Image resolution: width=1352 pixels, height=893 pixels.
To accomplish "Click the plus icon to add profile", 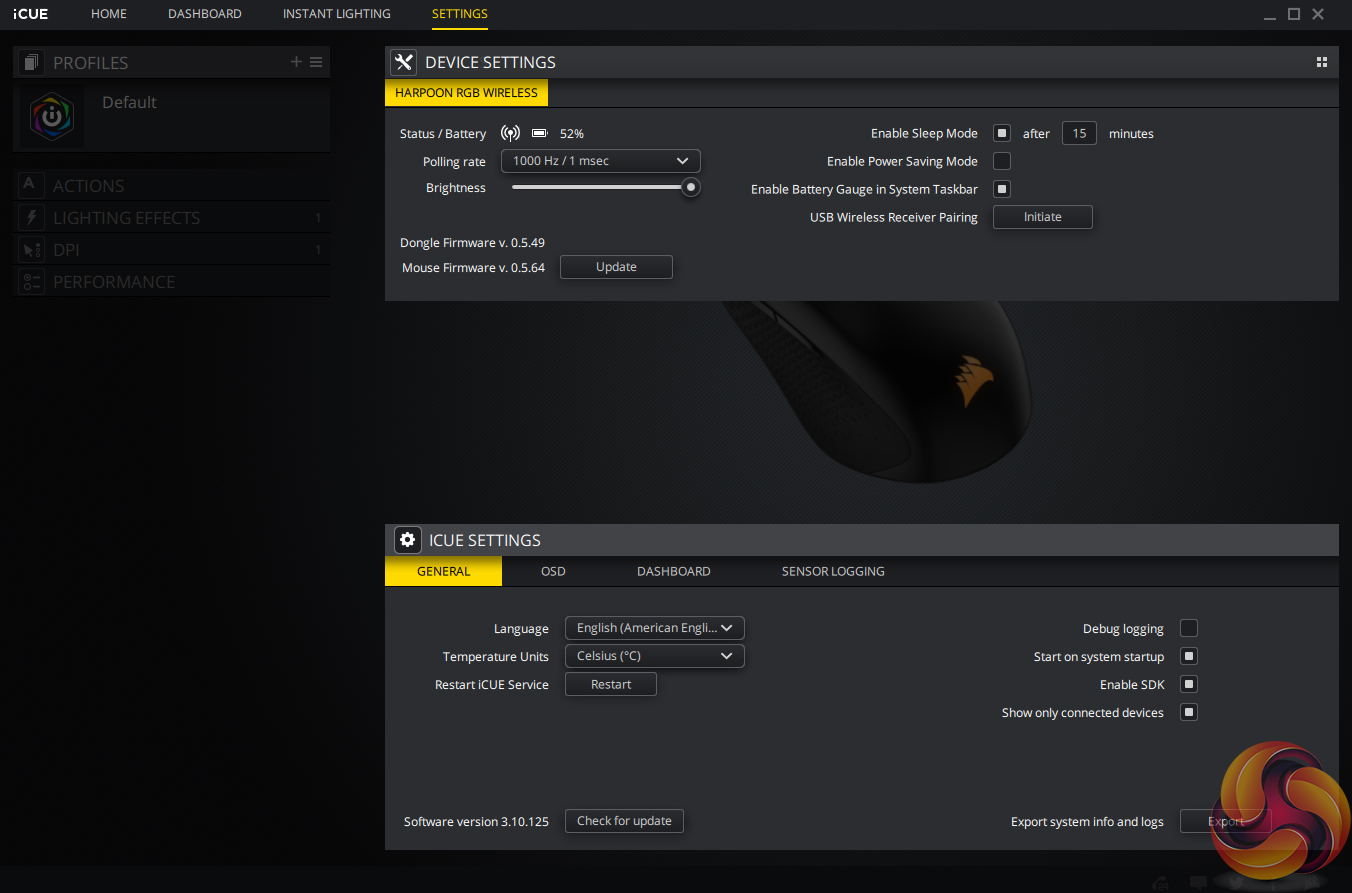I will [x=296, y=62].
